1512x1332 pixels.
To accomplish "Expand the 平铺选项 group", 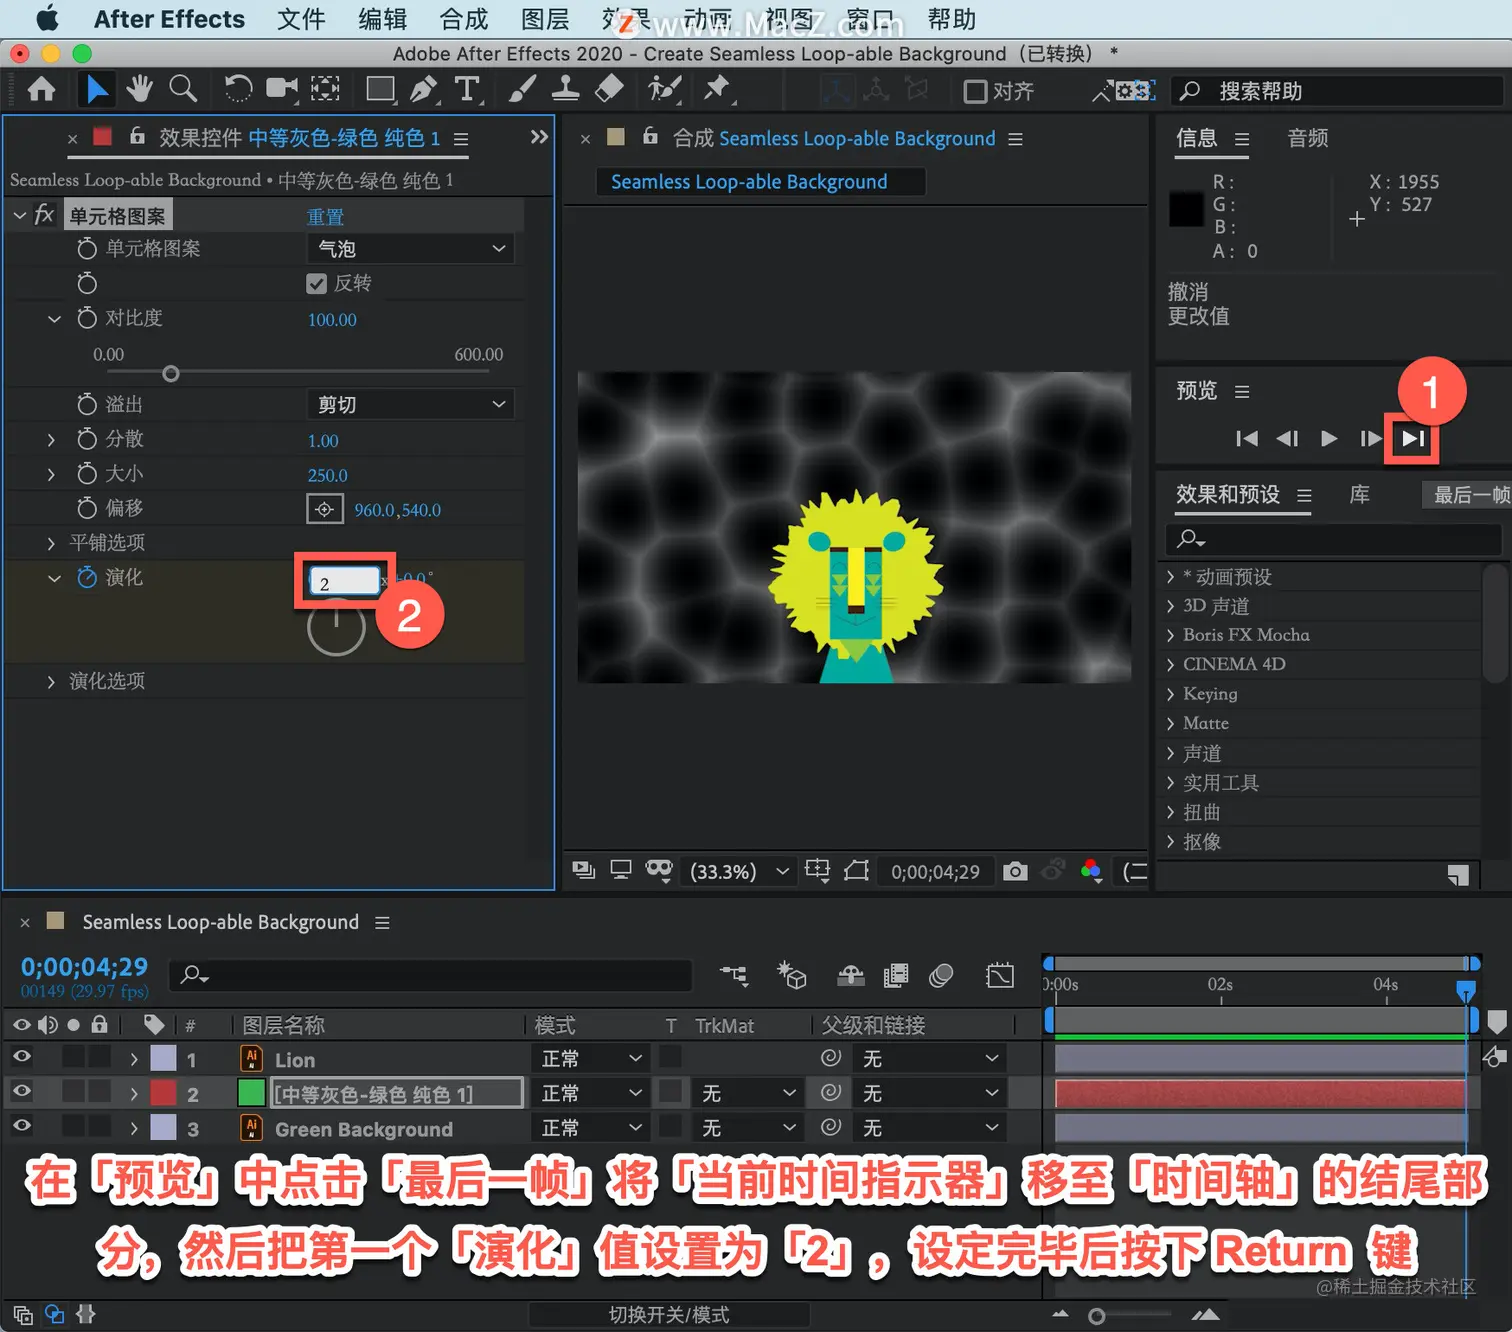I will [51, 543].
